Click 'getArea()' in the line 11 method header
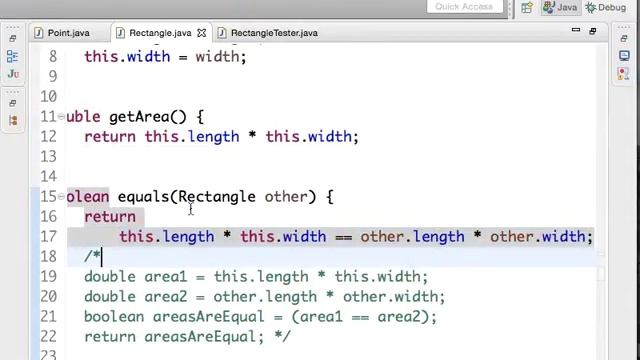 pyautogui.click(x=148, y=117)
